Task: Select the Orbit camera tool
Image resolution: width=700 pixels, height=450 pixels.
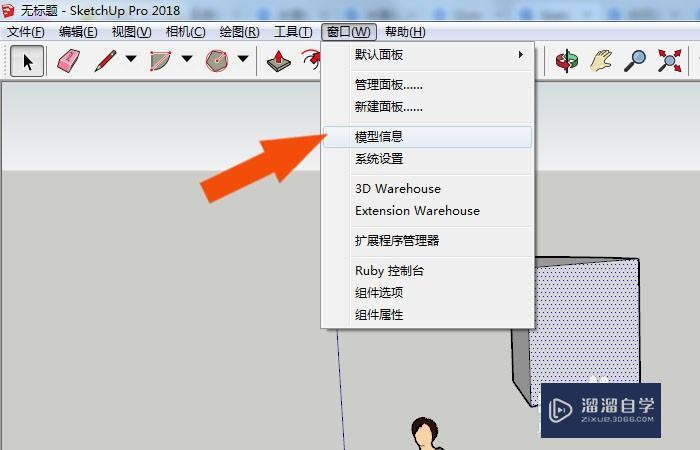Action: (x=567, y=61)
